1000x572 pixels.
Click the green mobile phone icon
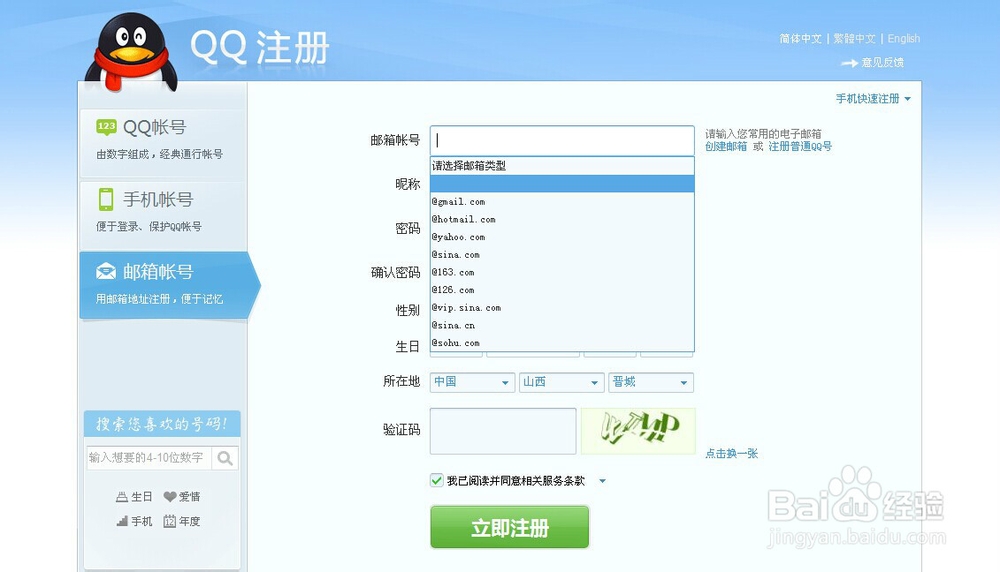(106, 199)
